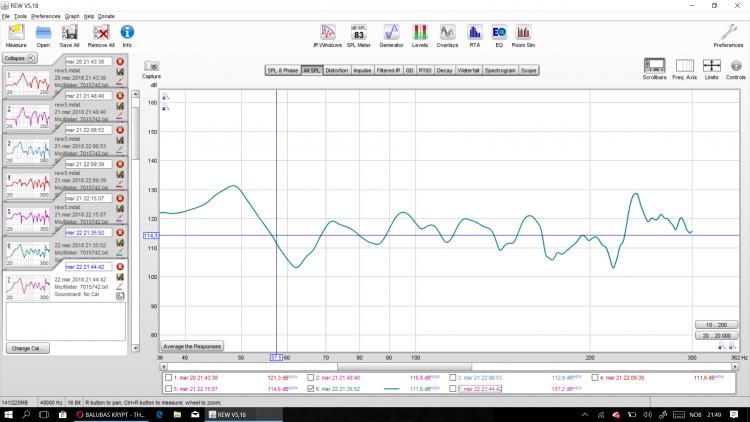Open the Levels meters
Viewport: 750px width, 422px height.
point(419,36)
